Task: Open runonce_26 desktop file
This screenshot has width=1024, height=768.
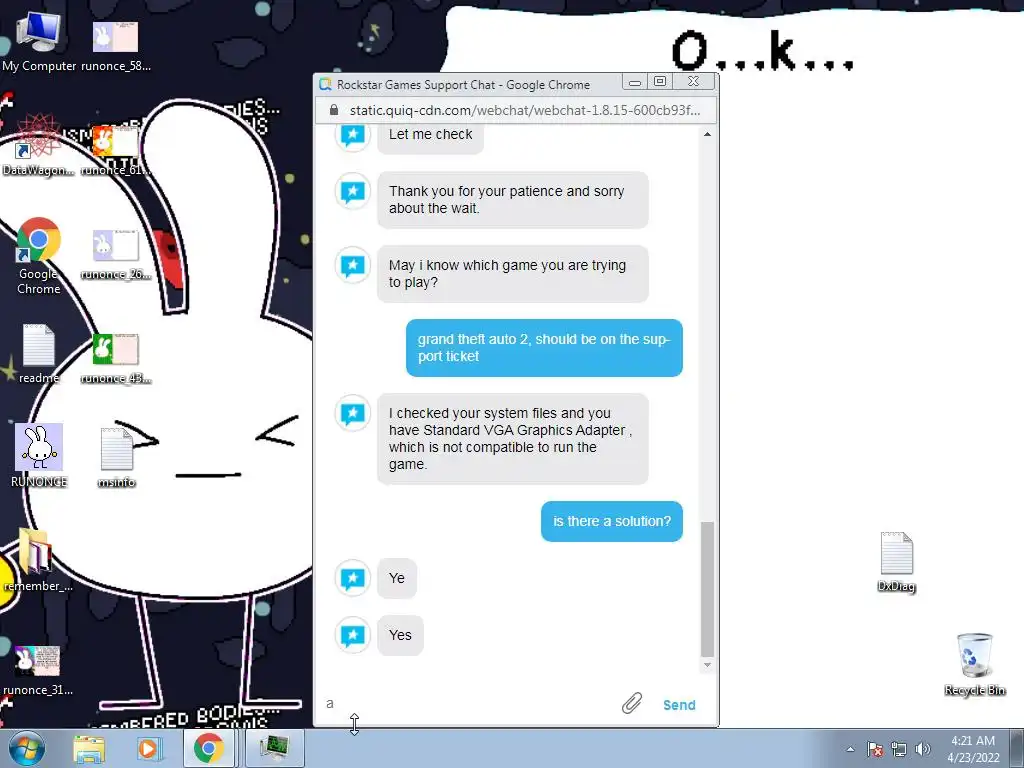Action: (116, 253)
